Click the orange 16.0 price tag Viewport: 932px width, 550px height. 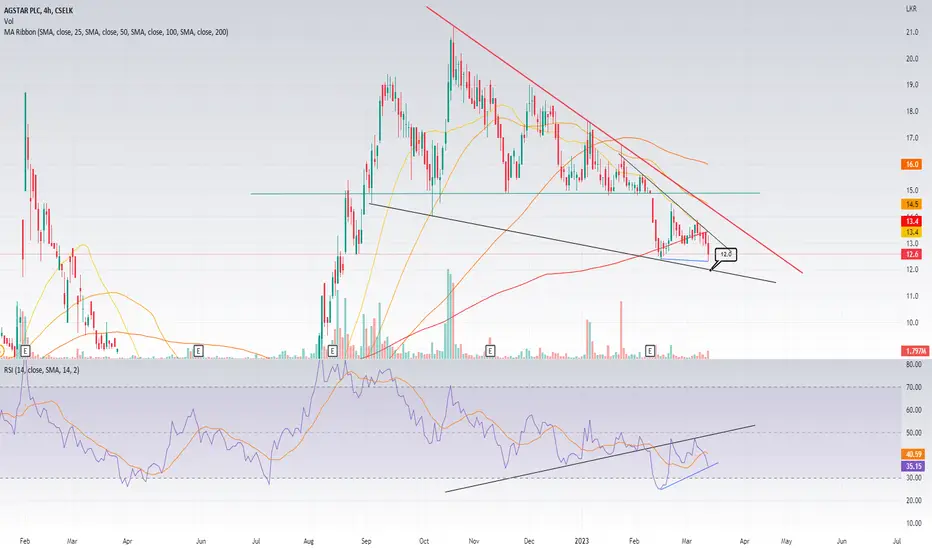point(912,164)
